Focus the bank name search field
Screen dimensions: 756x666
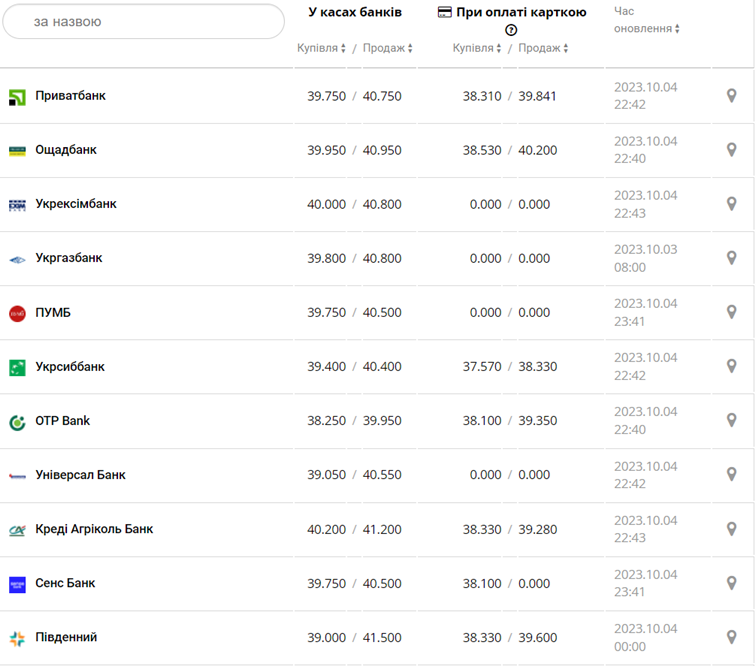pos(144,21)
